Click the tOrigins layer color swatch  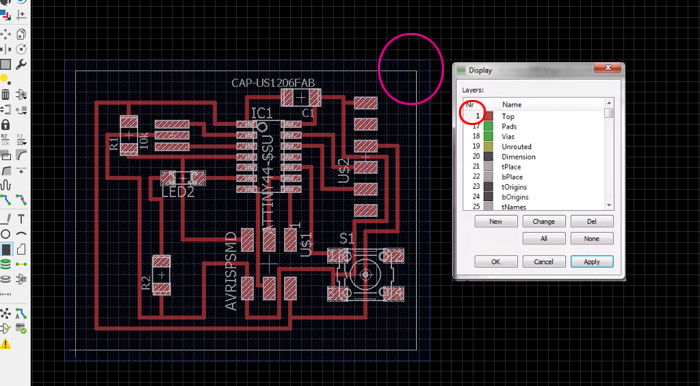489,187
